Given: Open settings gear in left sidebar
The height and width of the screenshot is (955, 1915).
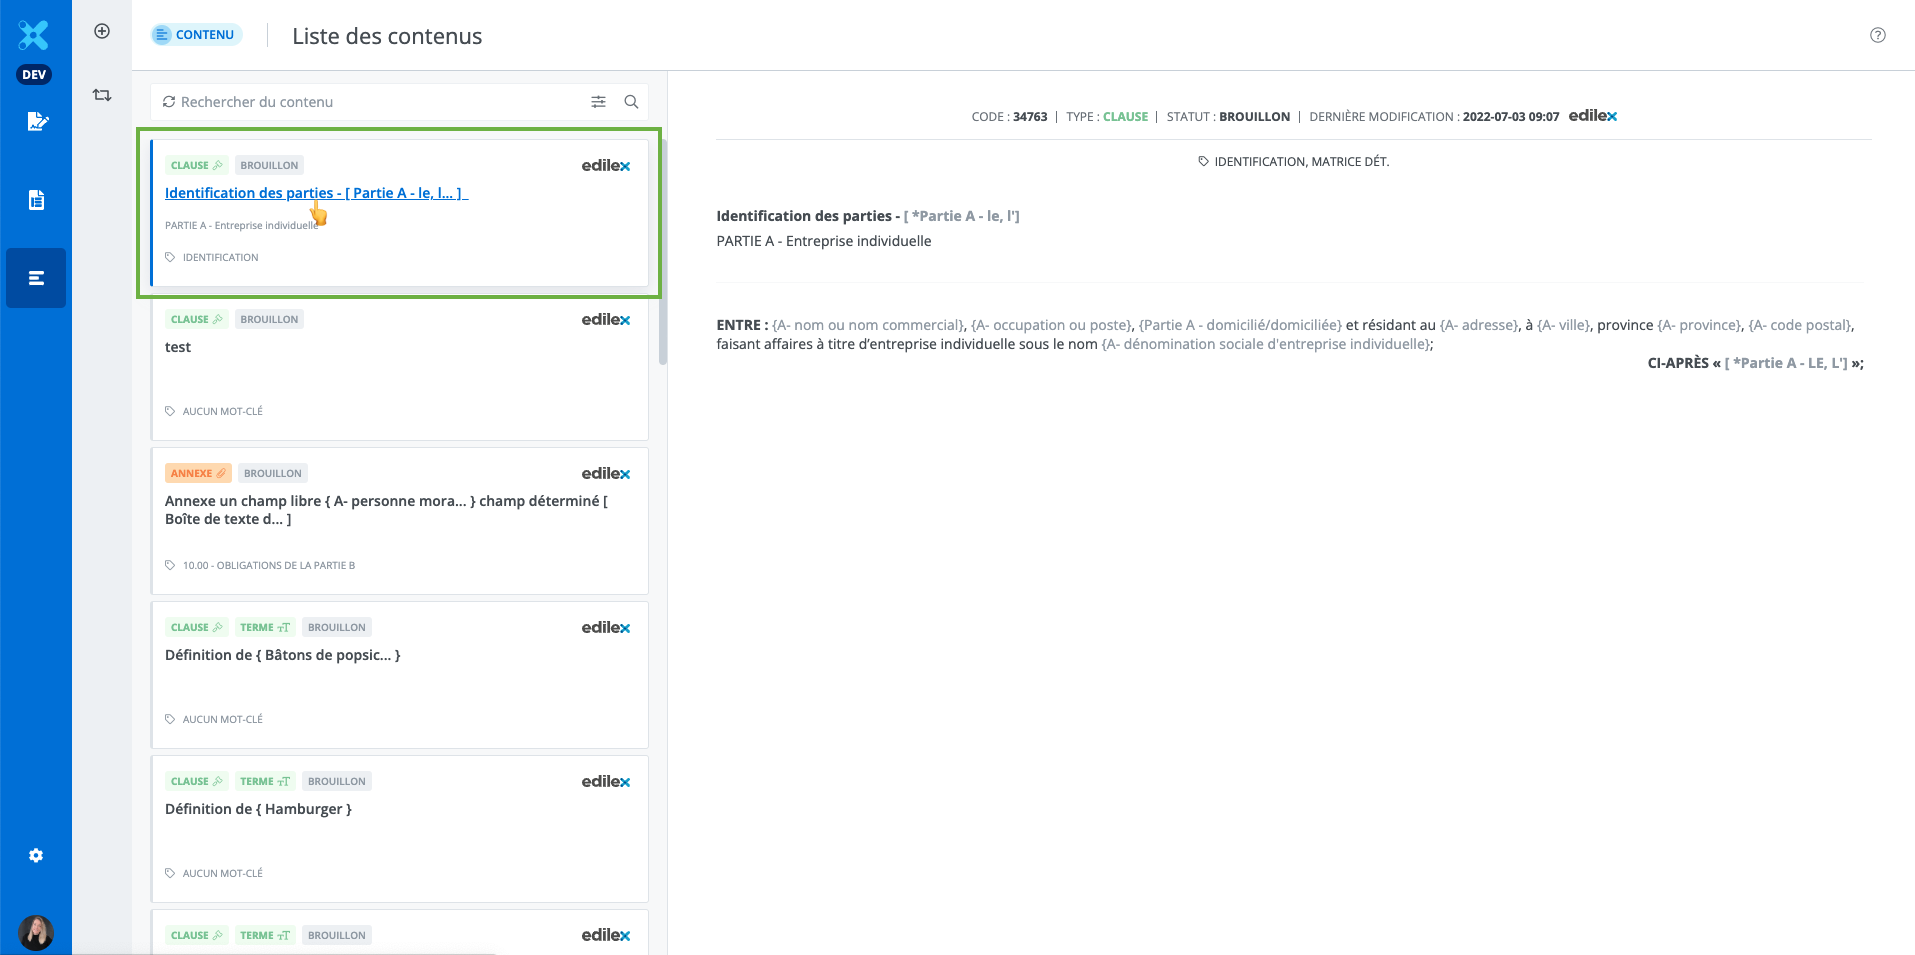Looking at the screenshot, I should [36, 856].
